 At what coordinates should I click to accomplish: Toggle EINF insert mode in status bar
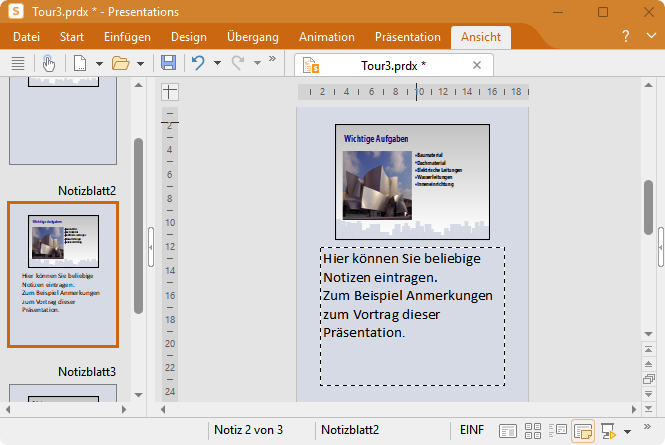coord(471,430)
